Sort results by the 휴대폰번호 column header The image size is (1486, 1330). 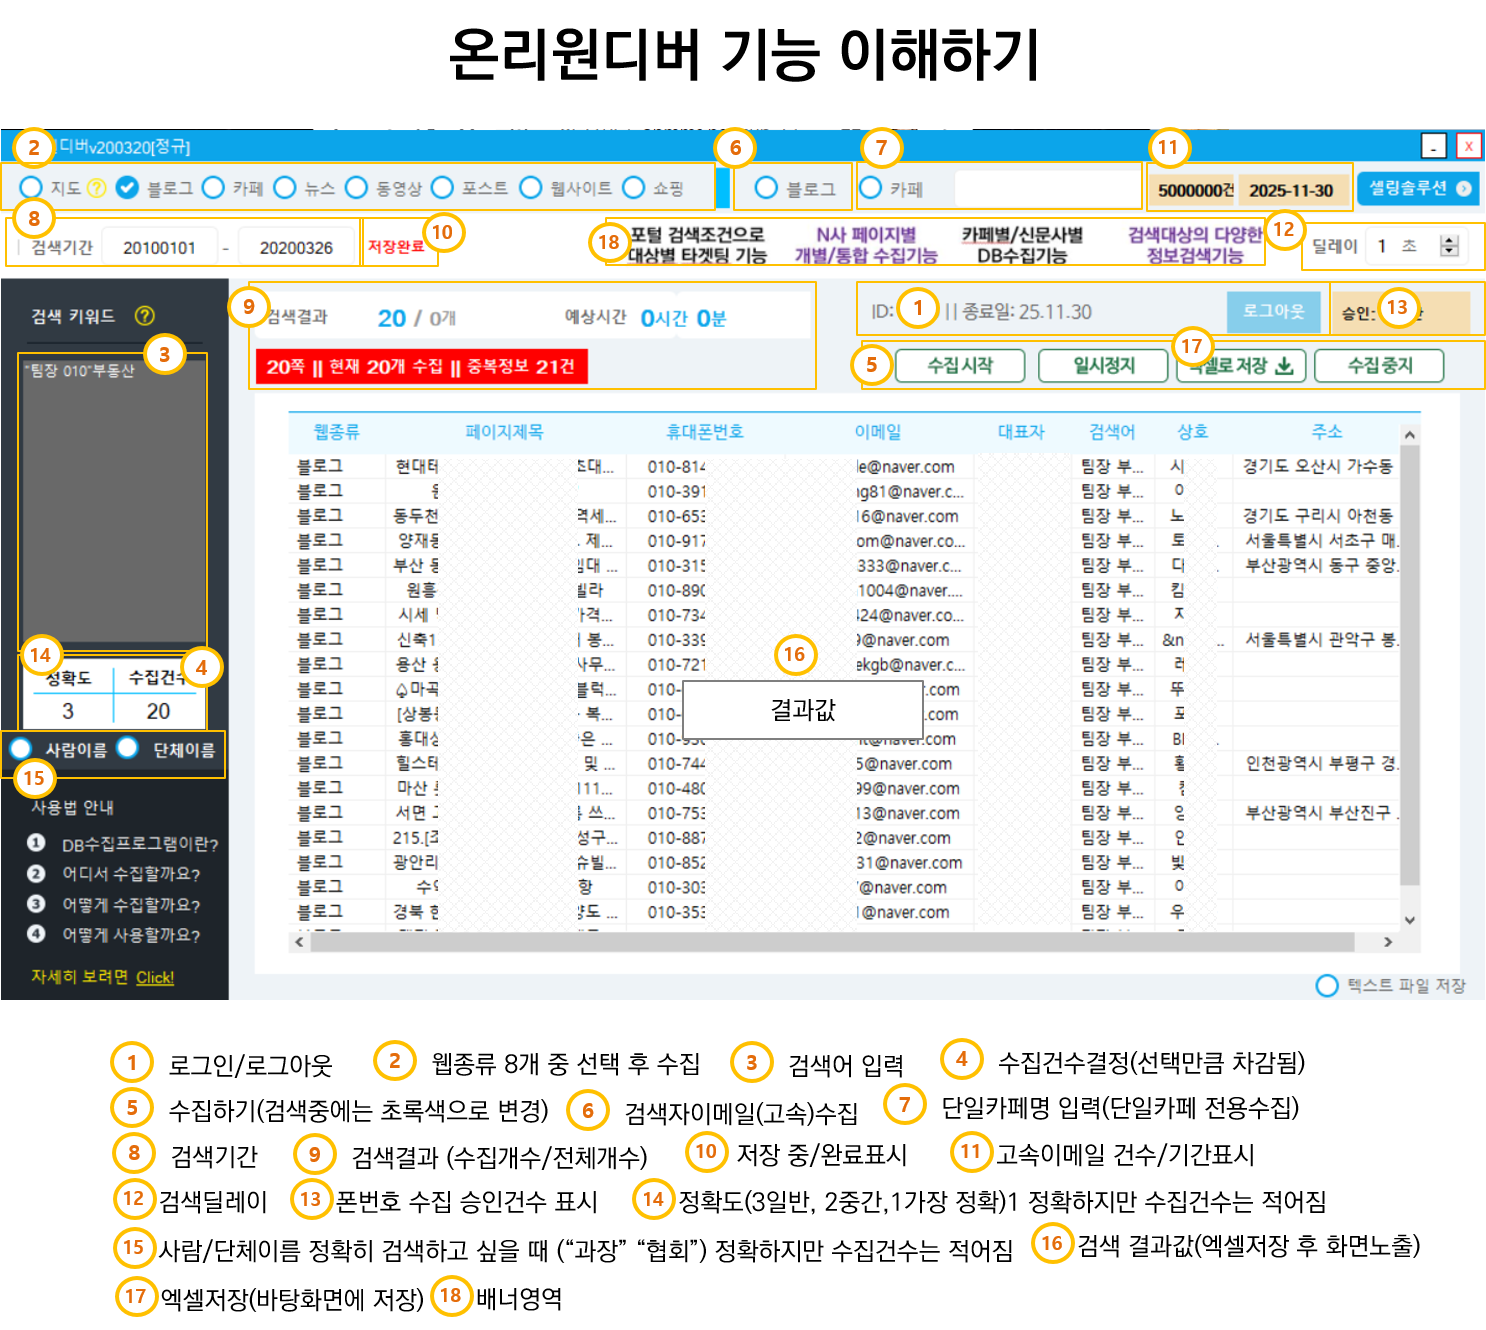click(704, 432)
